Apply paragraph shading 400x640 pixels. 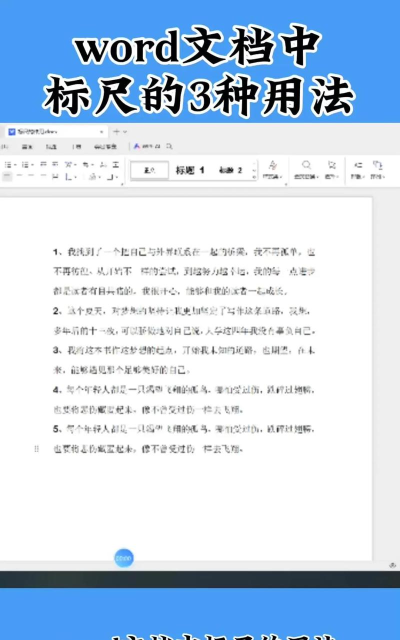click(x=94, y=176)
